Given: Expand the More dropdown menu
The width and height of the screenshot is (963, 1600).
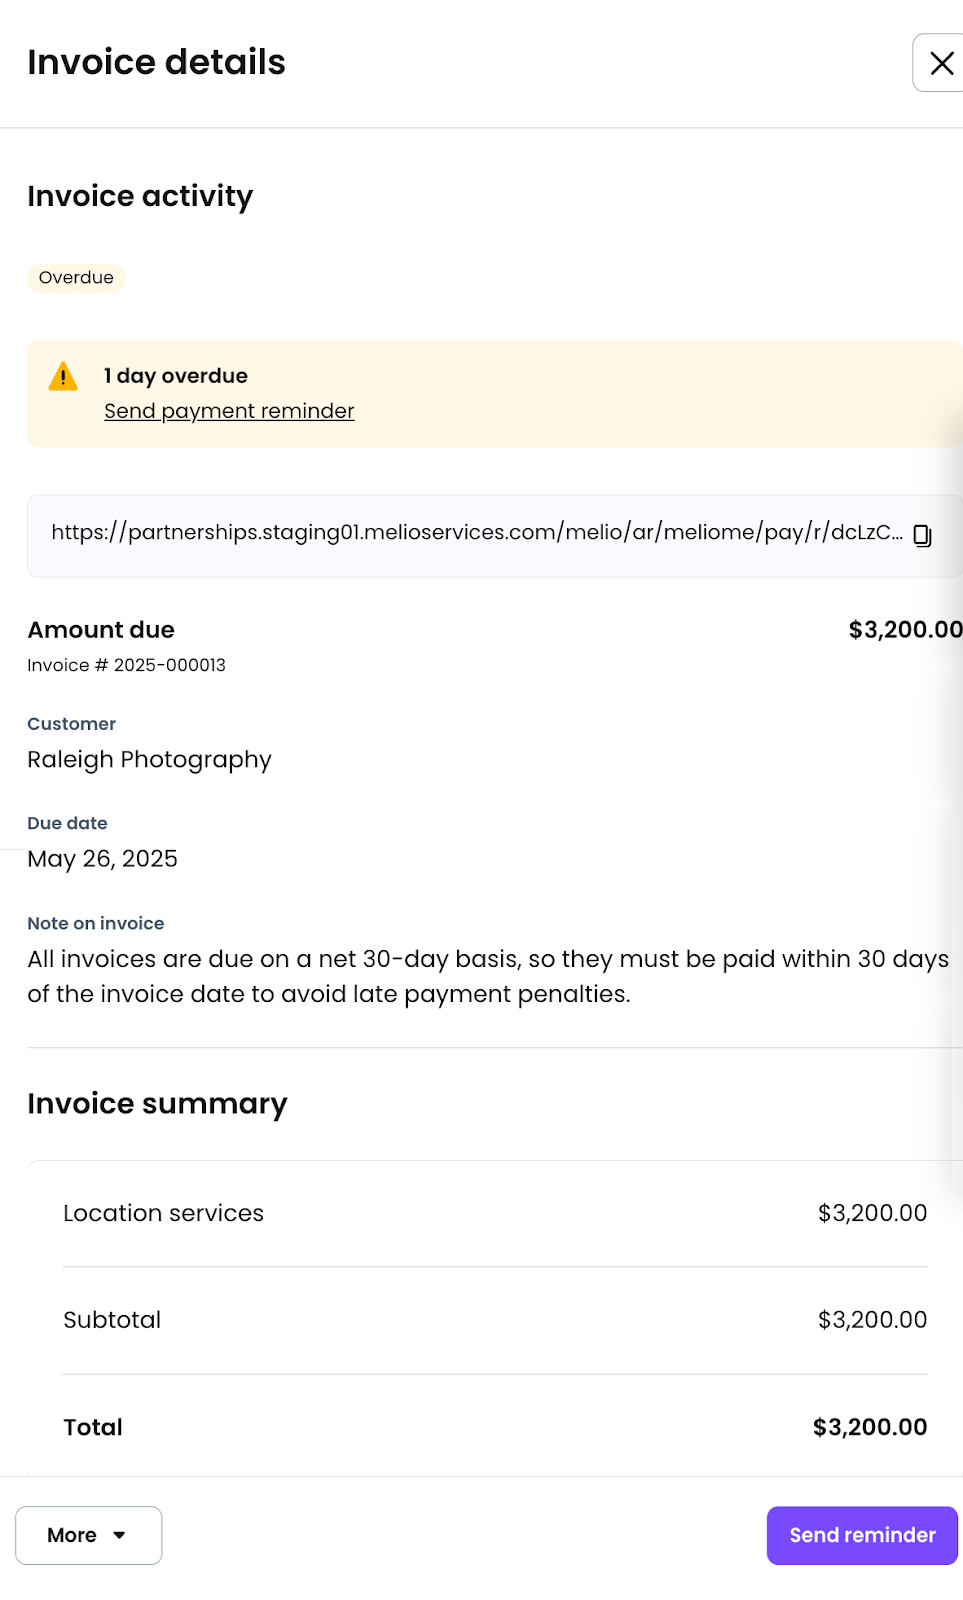Looking at the screenshot, I should [88, 1535].
